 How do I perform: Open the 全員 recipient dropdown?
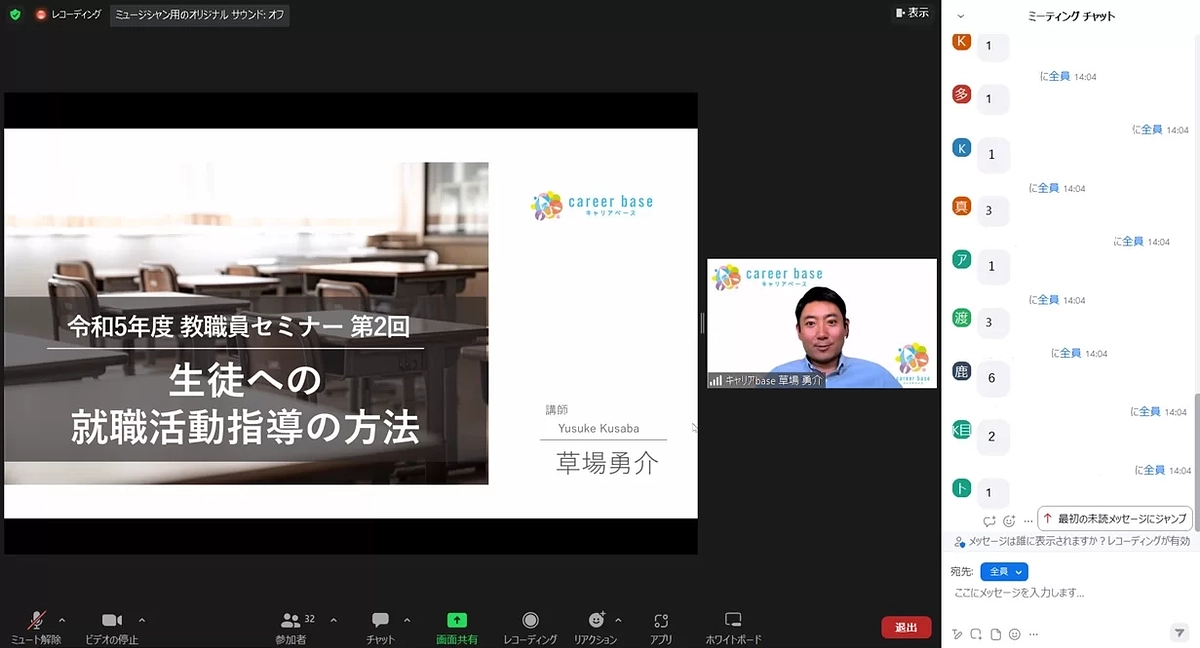point(1002,571)
